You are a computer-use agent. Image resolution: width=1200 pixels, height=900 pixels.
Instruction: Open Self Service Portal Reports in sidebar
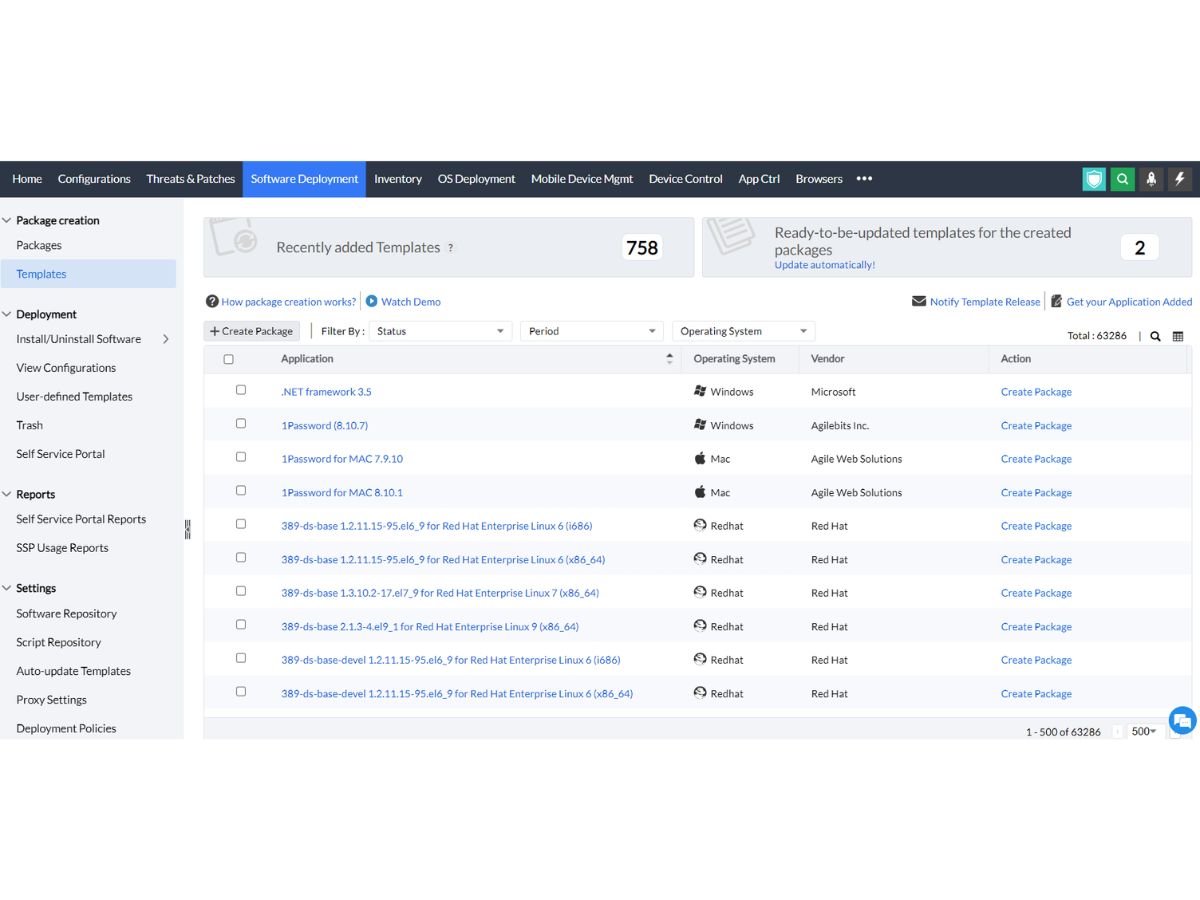tap(81, 519)
